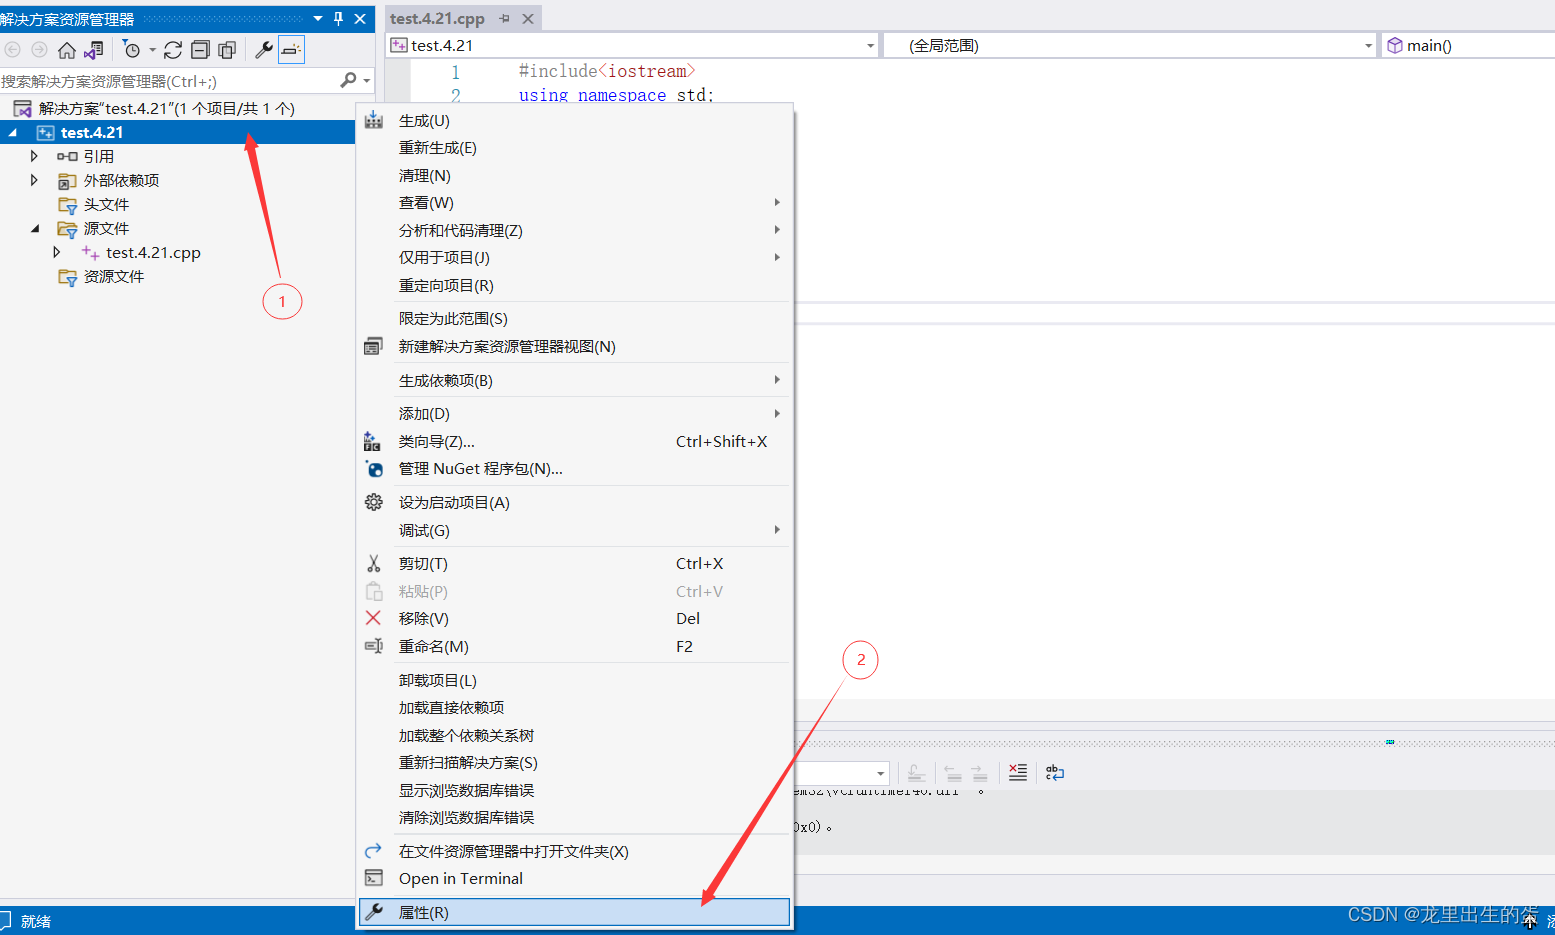Choose 新建解决方案资源管理器视图(N)
1555x935 pixels.
pyautogui.click(x=575, y=346)
